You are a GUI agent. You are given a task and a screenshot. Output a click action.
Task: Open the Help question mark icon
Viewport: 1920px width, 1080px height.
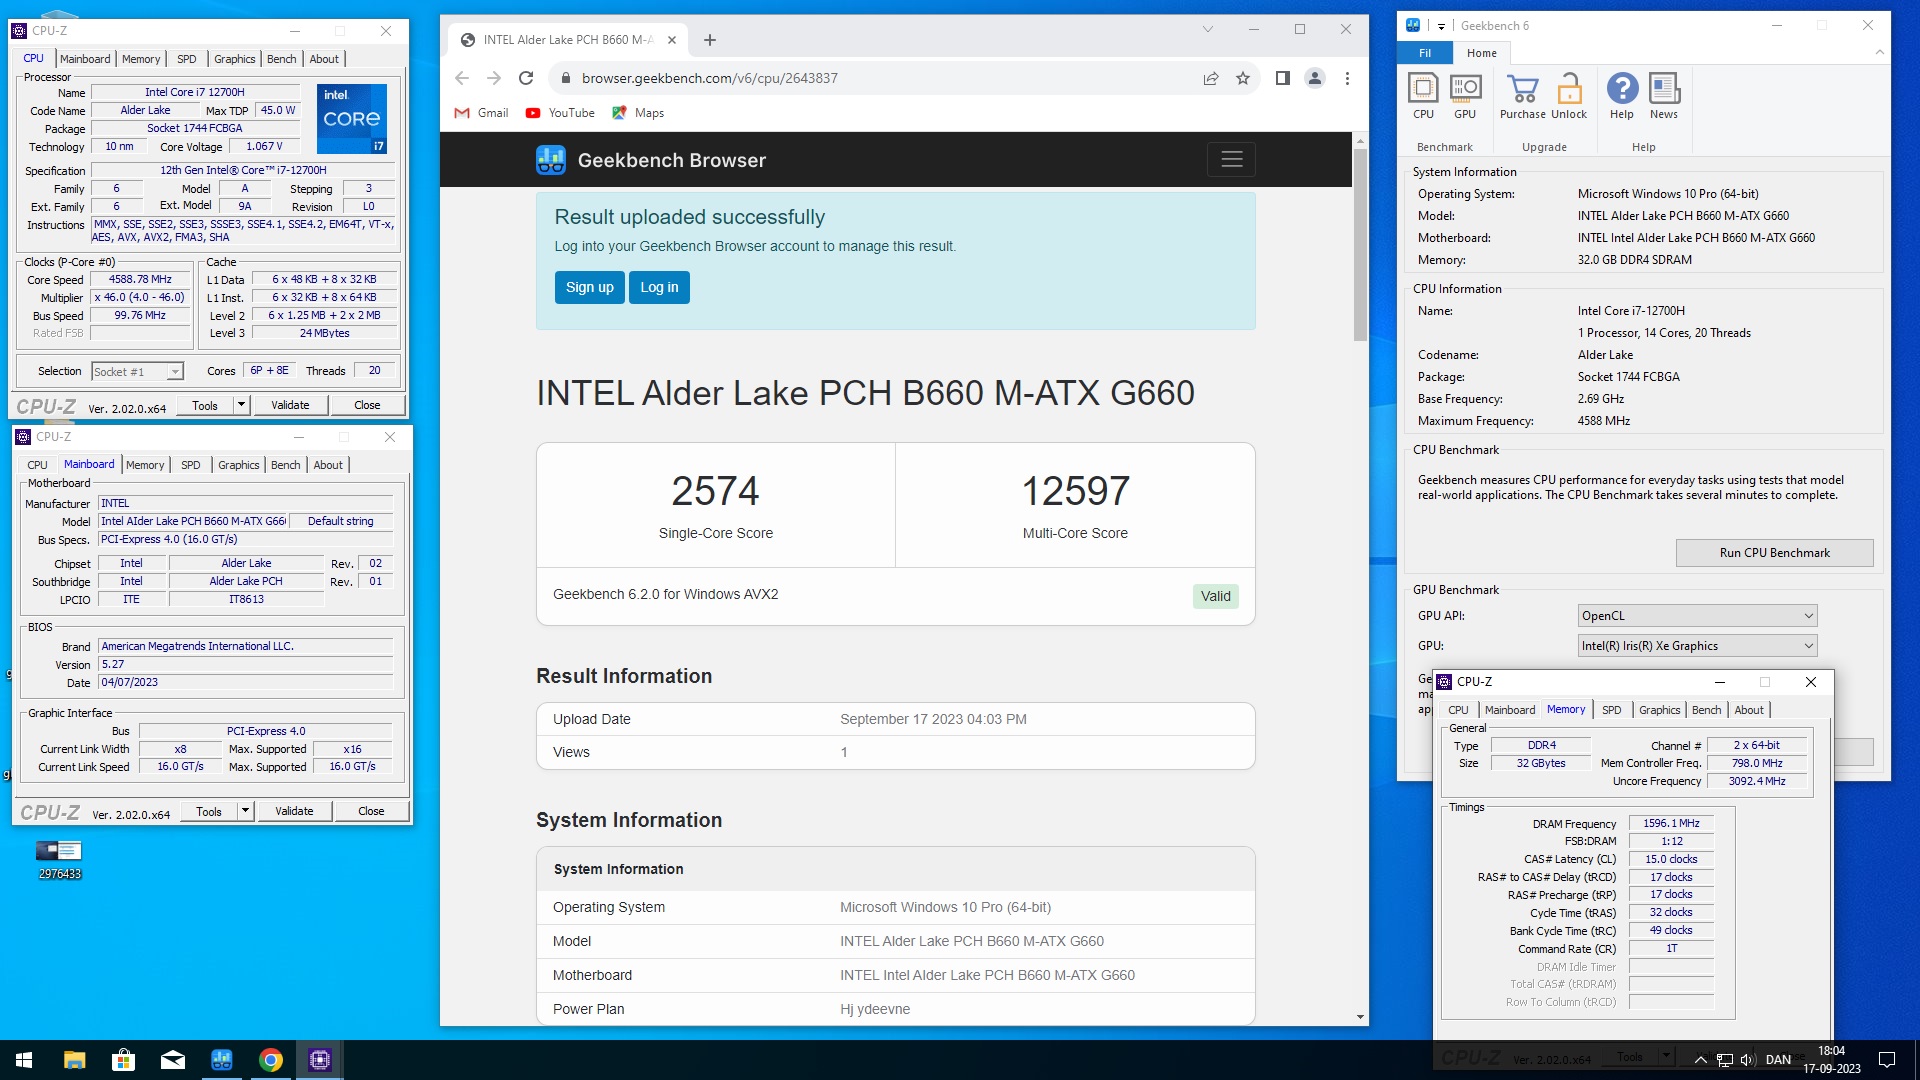[x=1622, y=96]
